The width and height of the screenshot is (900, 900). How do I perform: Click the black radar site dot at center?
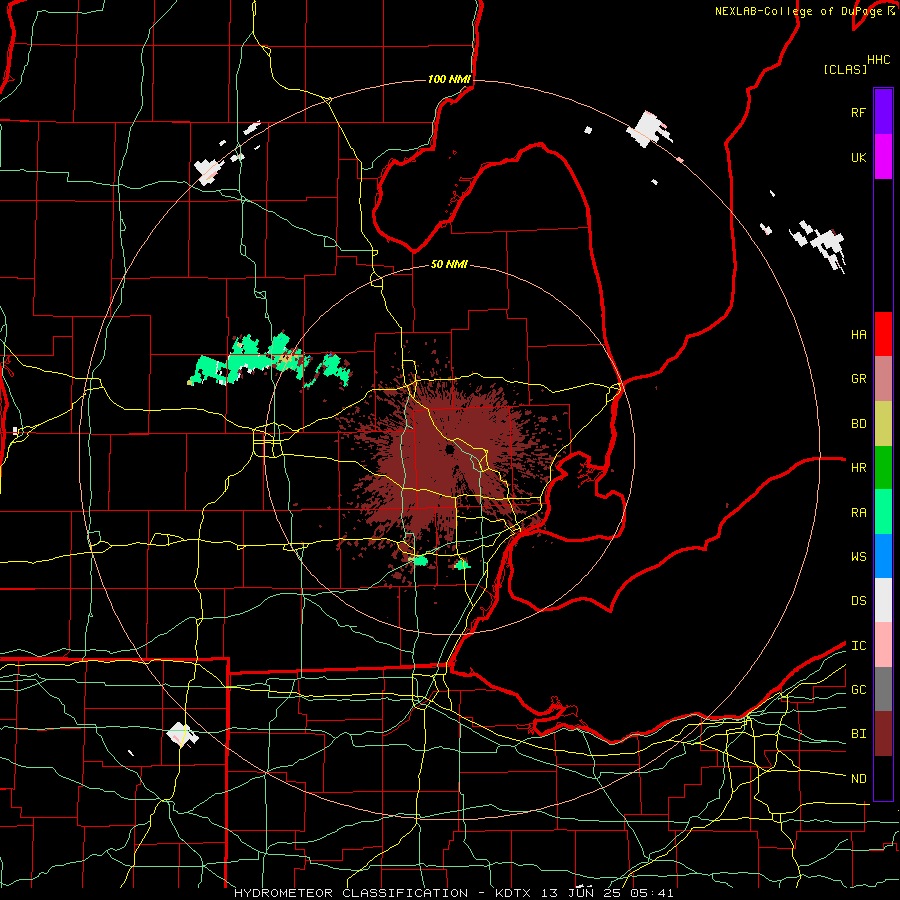[449, 449]
